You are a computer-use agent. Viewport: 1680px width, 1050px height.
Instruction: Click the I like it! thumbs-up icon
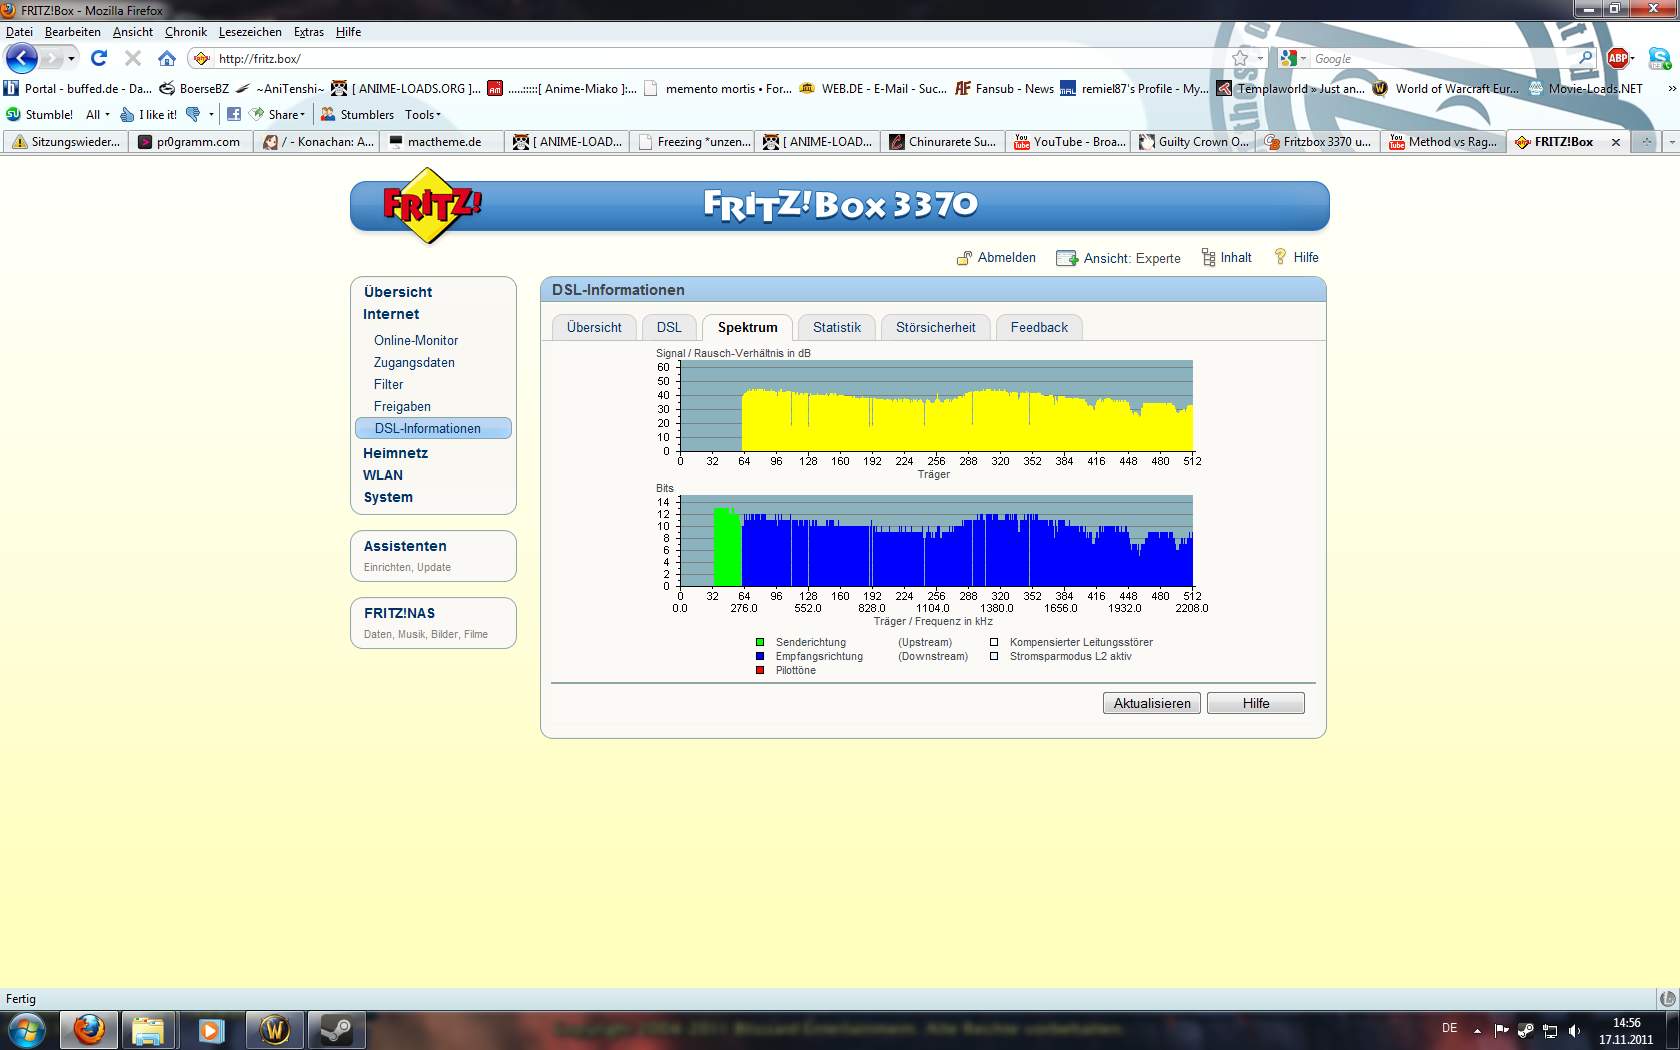pyautogui.click(x=127, y=114)
